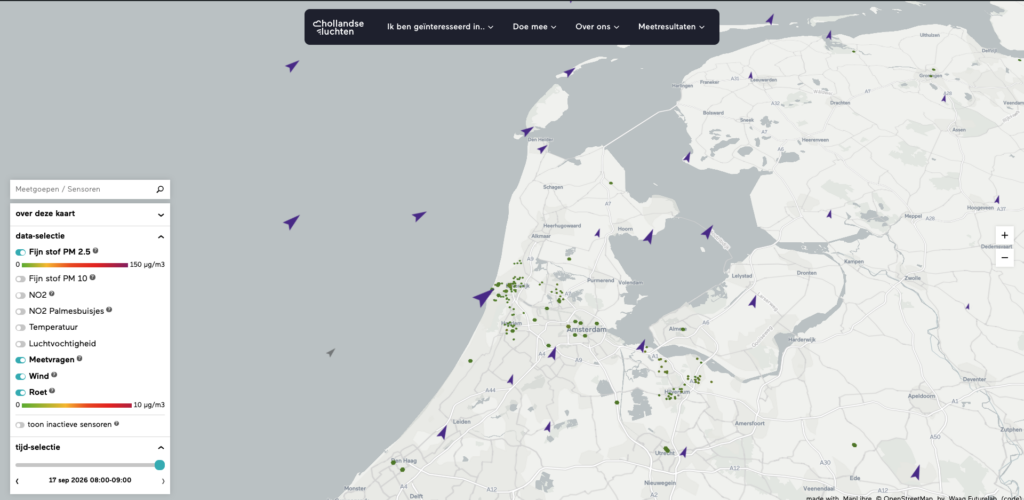Viewport: 1024px width, 500px height.
Task: Open 'Ik ben geïnteresseerd in..' menu
Action: coord(440,27)
